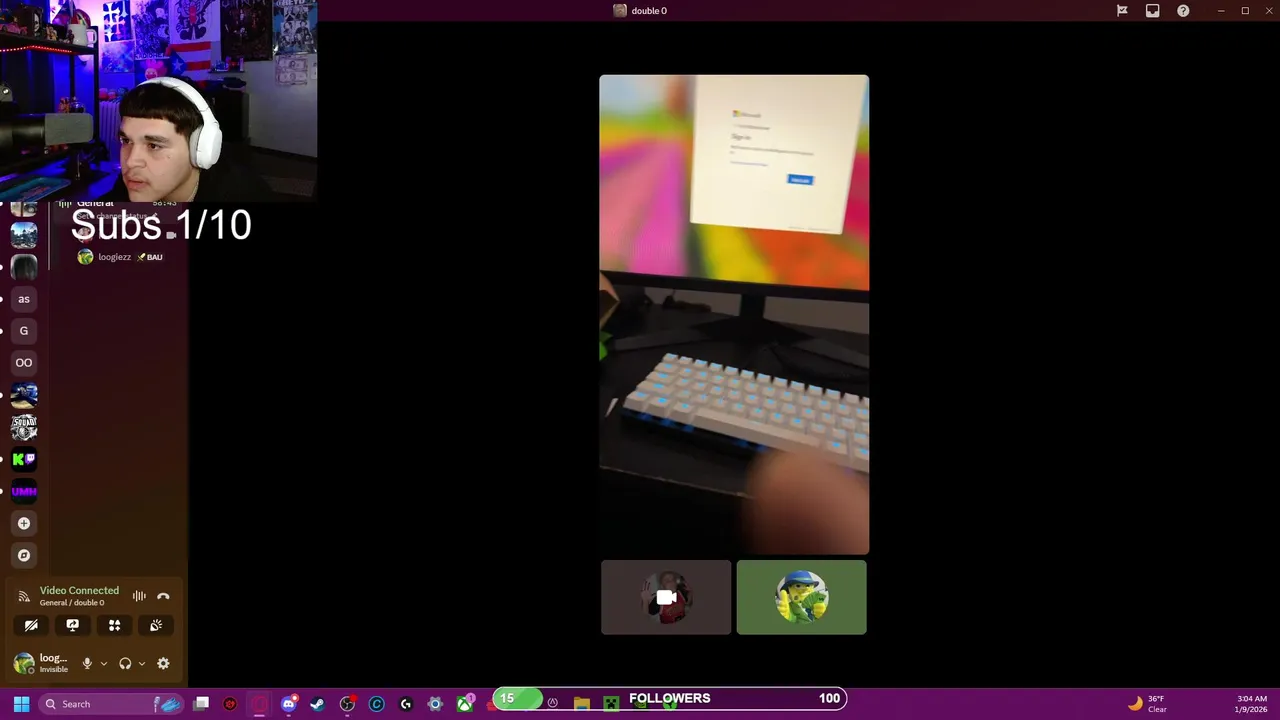Start an activity from voice panel
The height and width of the screenshot is (720, 1280).
click(x=114, y=625)
